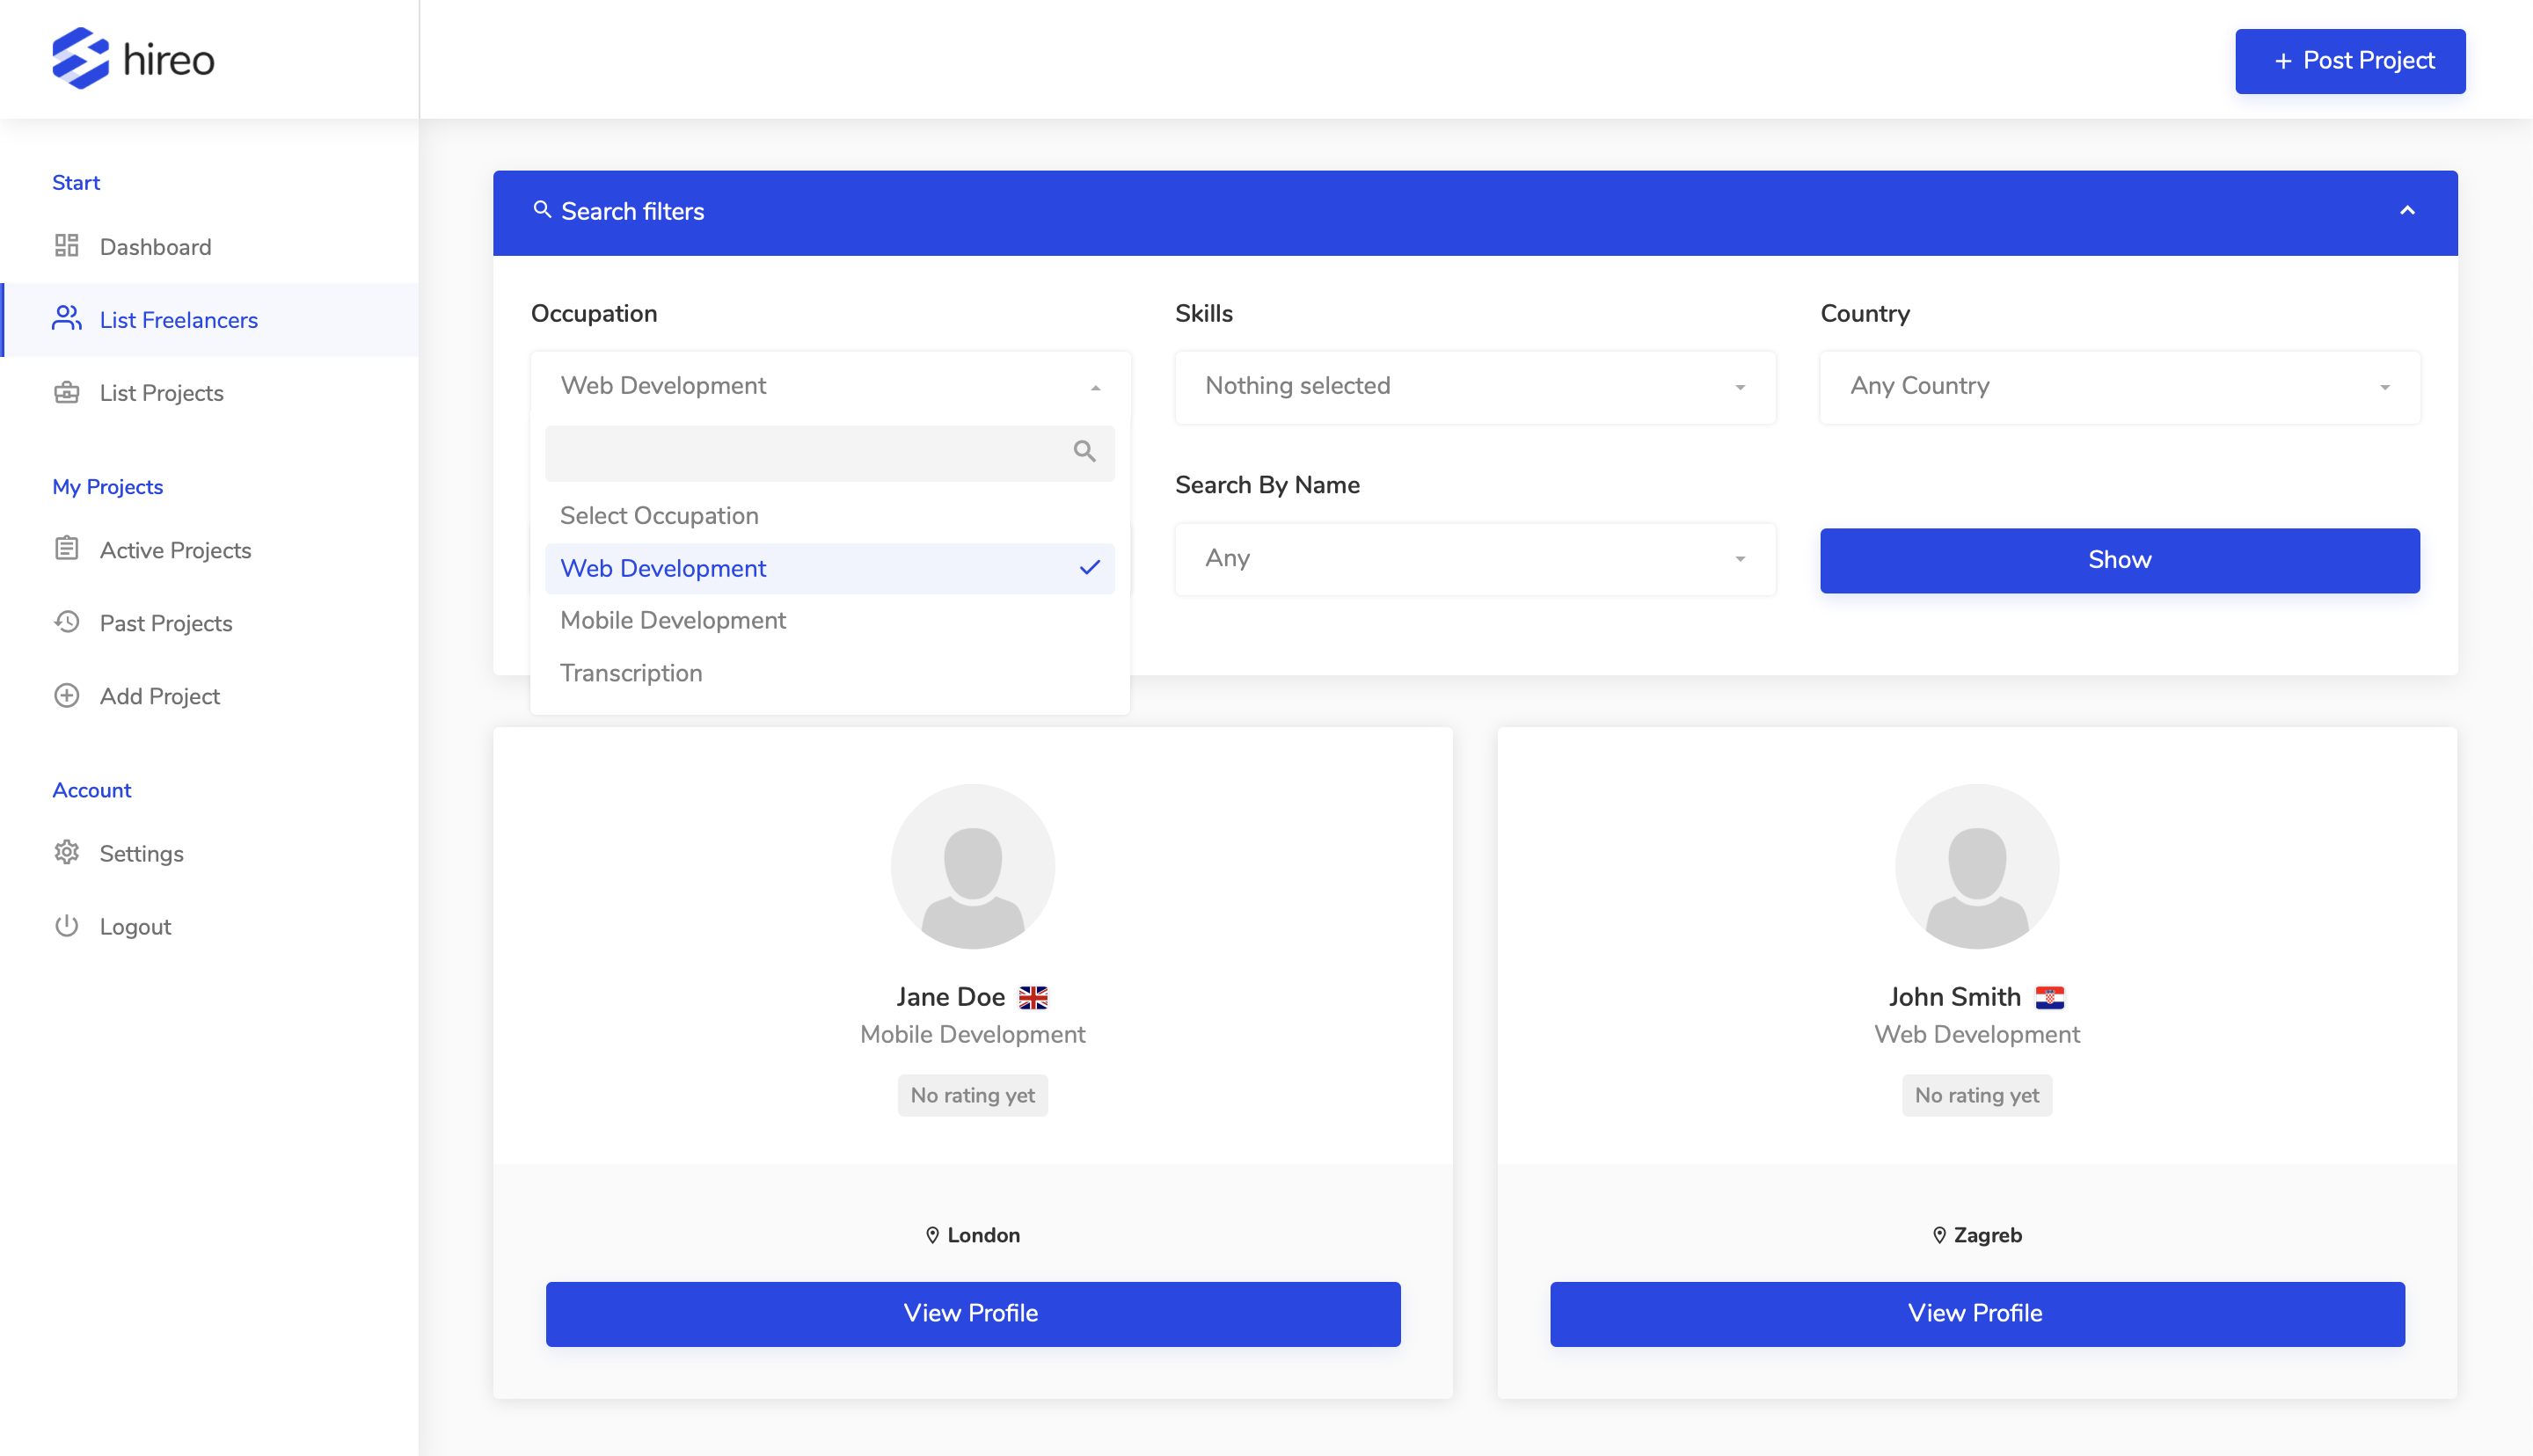Click the Active Projects clipboard icon
Viewport: 2533px width, 1456px height.
click(x=67, y=549)
